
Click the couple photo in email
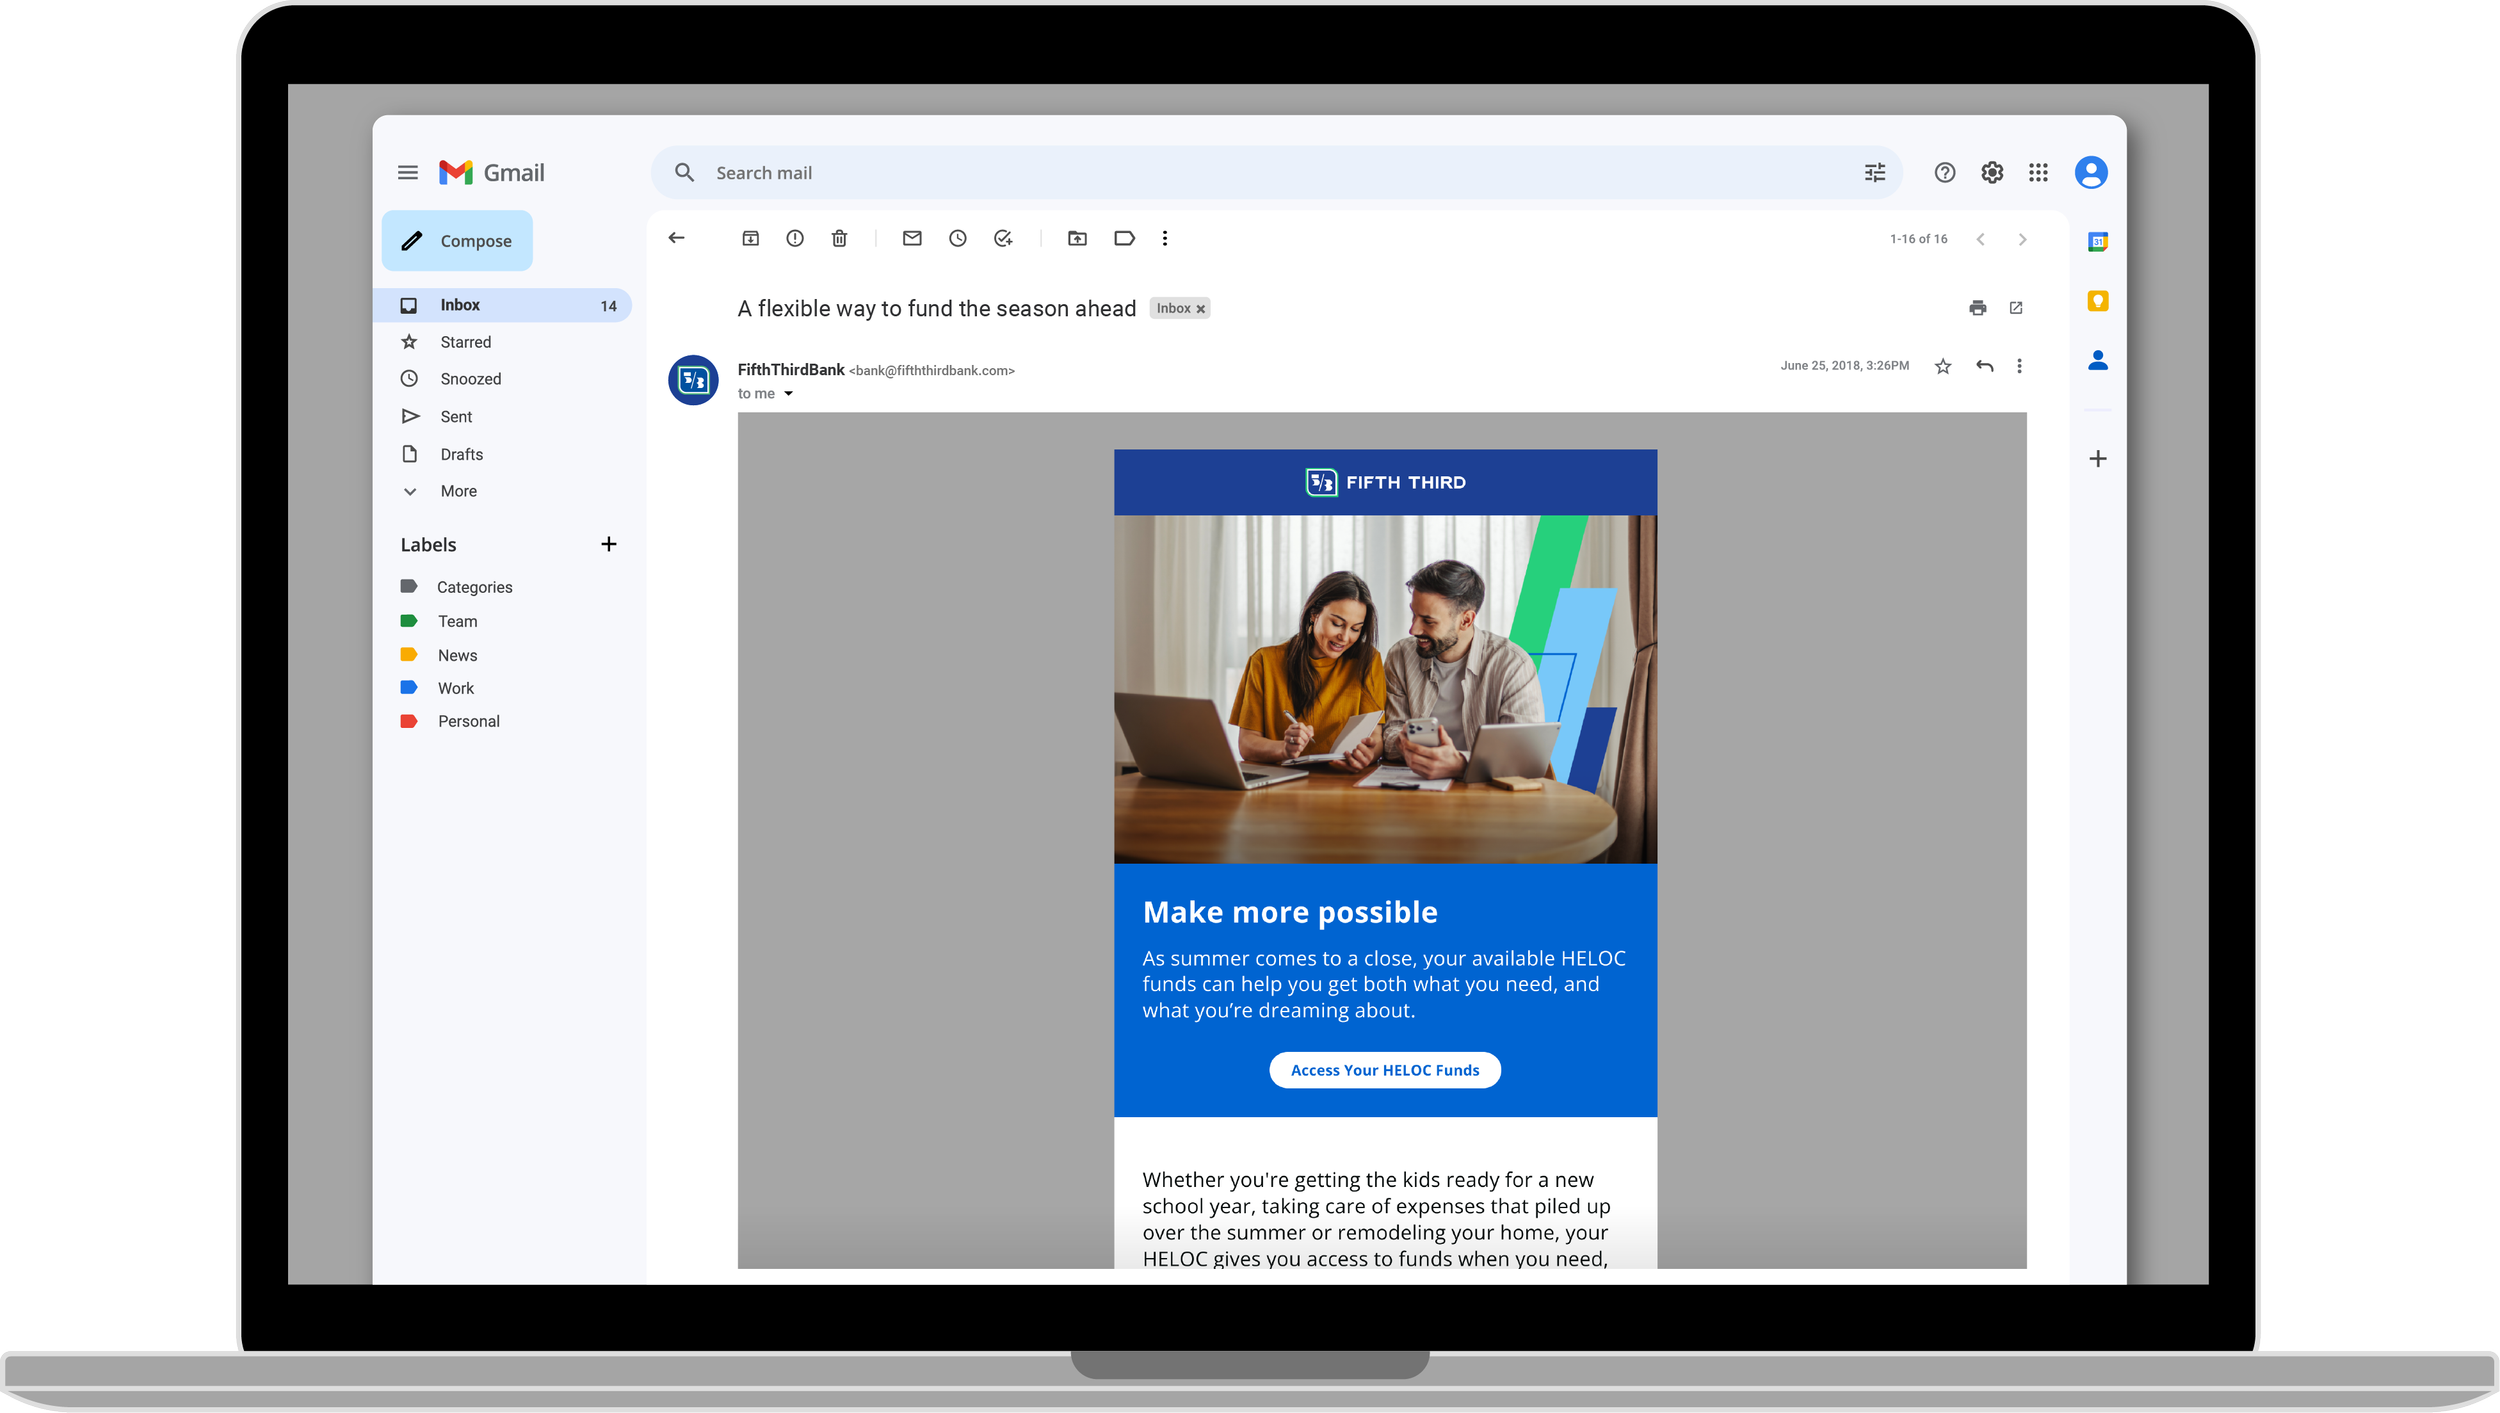pos(1385,689)
